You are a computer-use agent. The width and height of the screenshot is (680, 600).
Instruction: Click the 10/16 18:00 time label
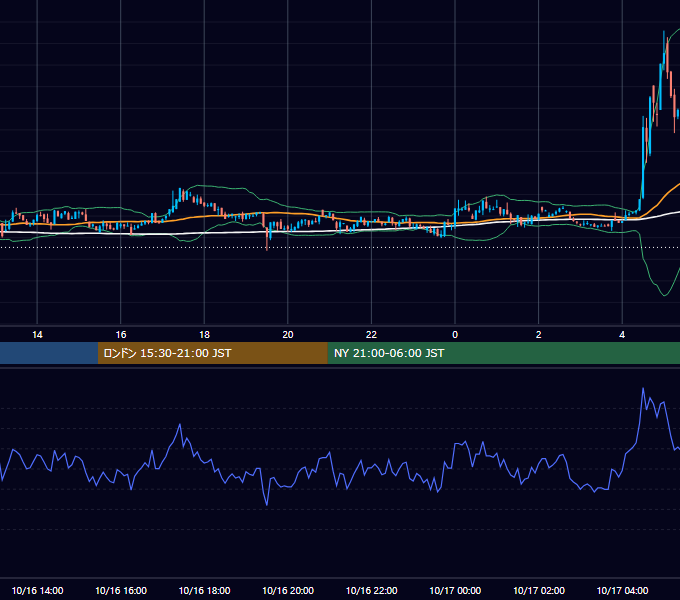pyautogui.click(x=204, y=590)
